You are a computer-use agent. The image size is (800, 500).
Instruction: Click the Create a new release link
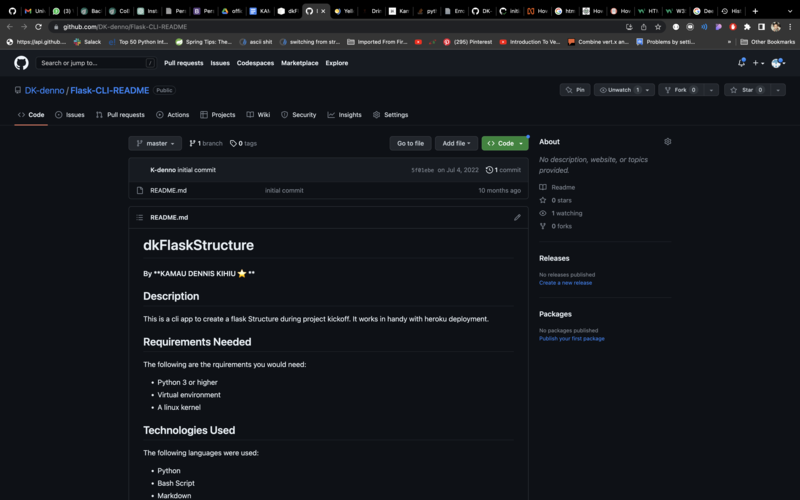565,283
